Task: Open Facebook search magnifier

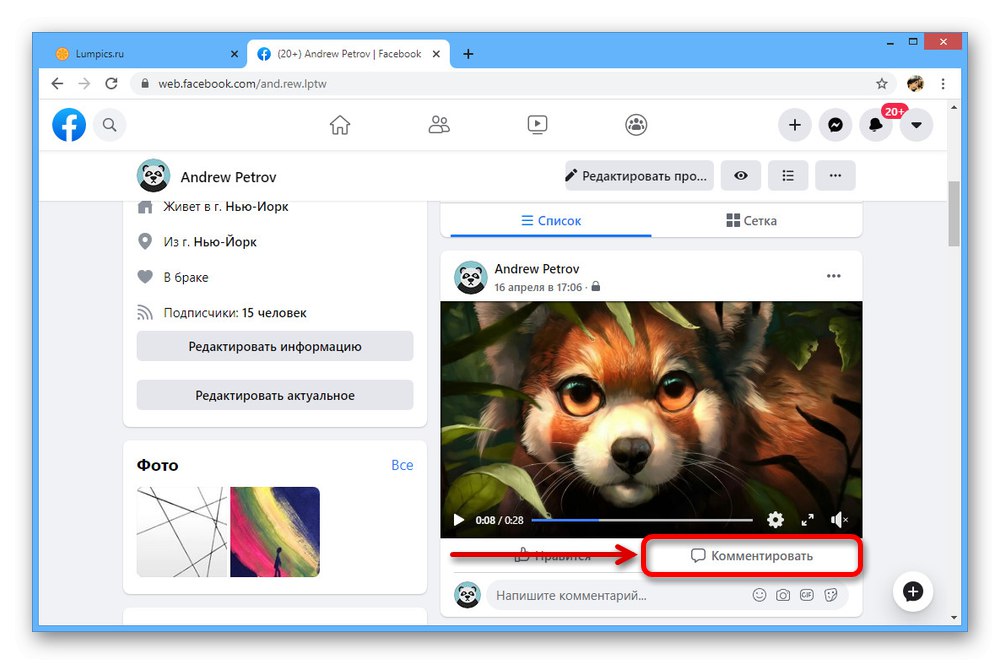Action: (110, 125)
